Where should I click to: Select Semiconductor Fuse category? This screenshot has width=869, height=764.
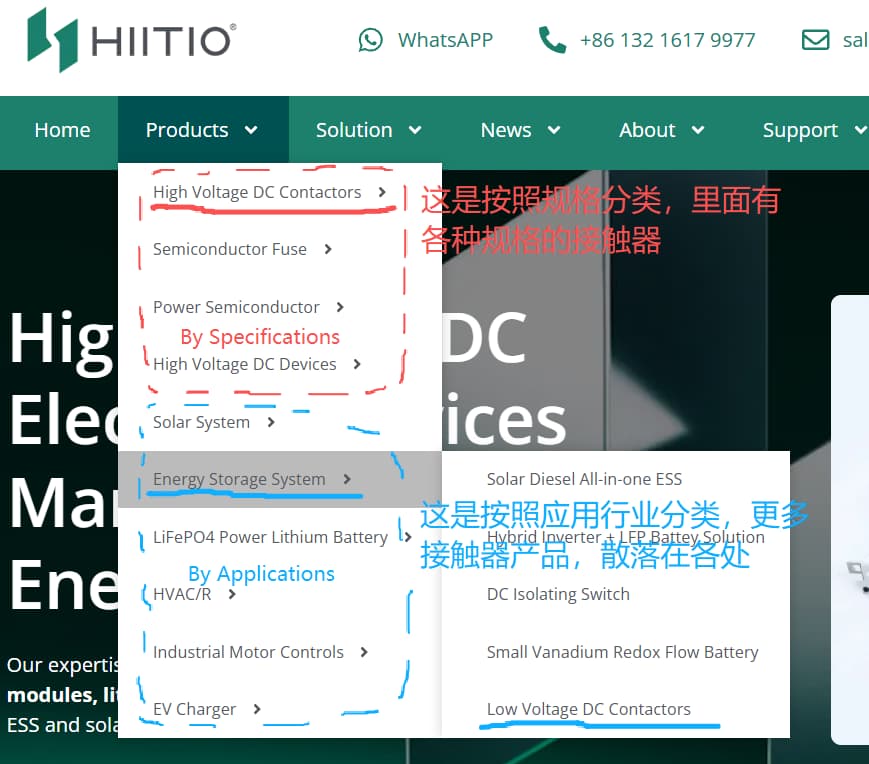(x=229, y=249)
